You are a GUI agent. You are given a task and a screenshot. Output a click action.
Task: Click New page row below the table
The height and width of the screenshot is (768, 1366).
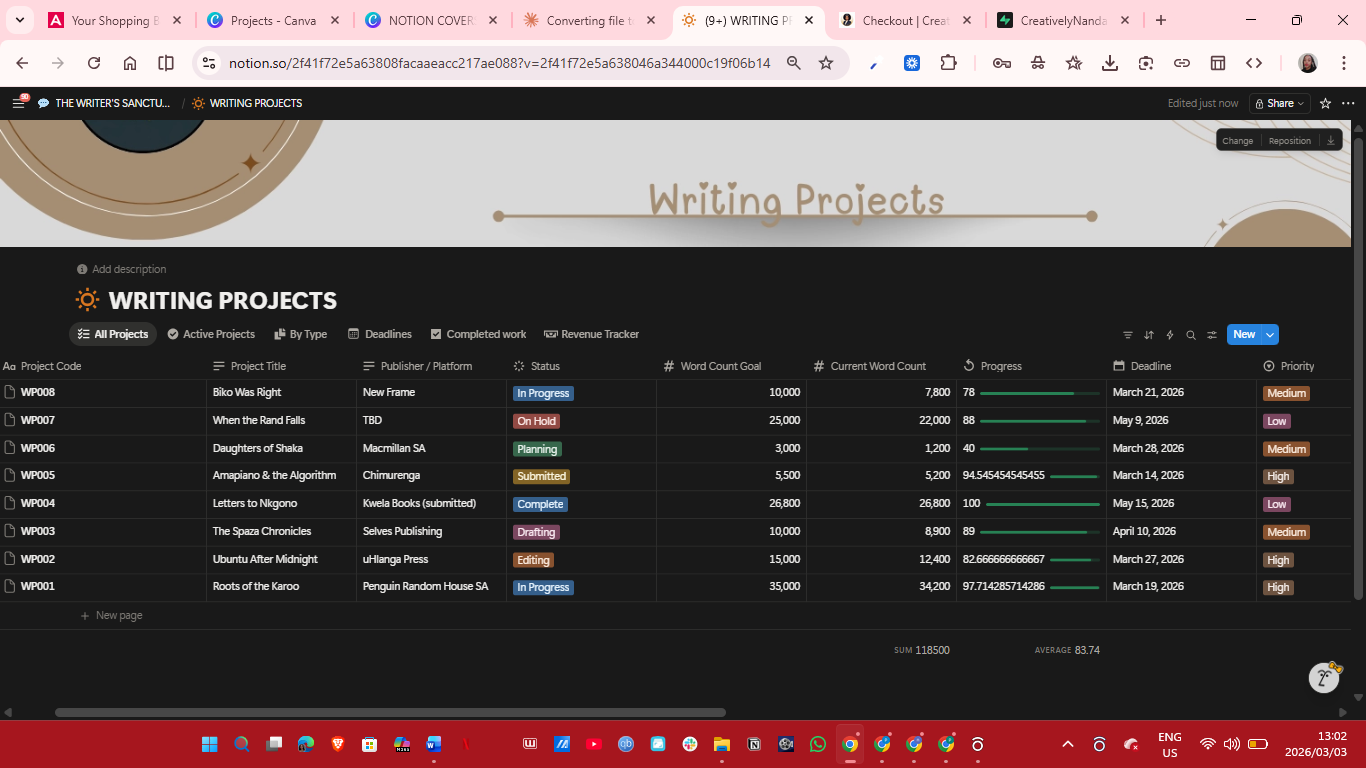point(118,616)
